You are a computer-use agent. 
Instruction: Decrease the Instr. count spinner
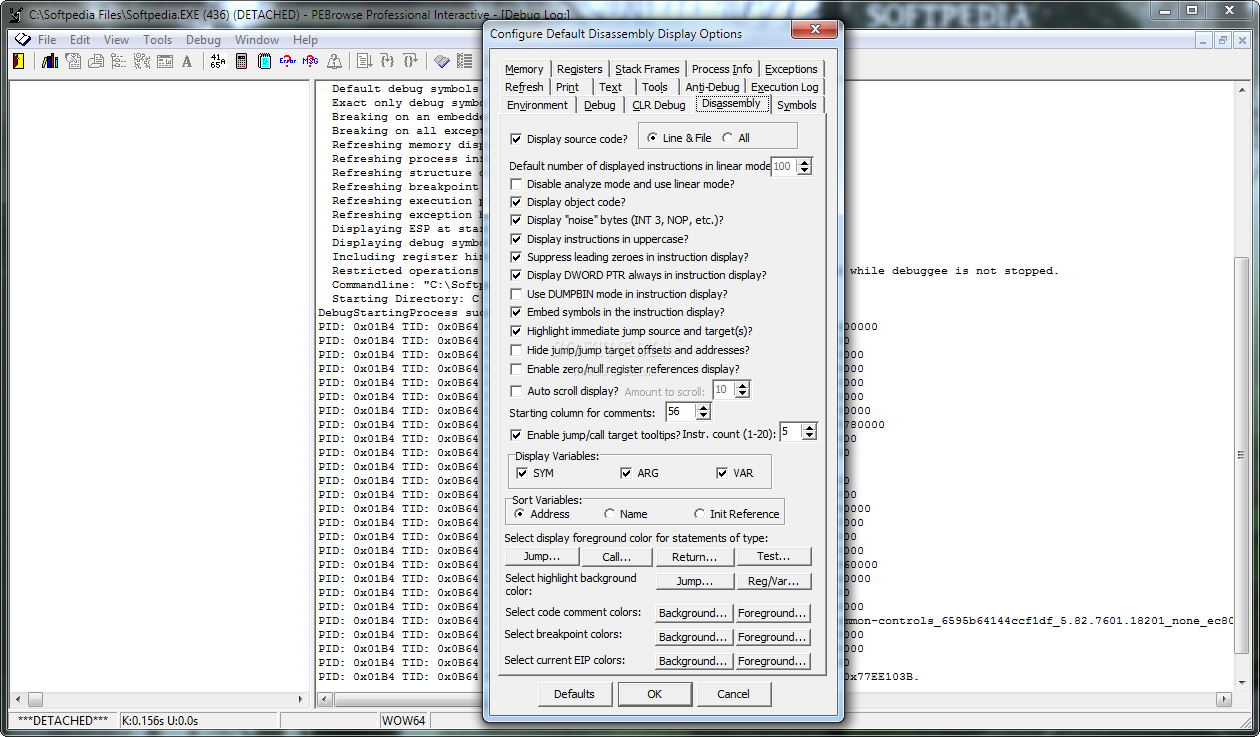[809, 436]
